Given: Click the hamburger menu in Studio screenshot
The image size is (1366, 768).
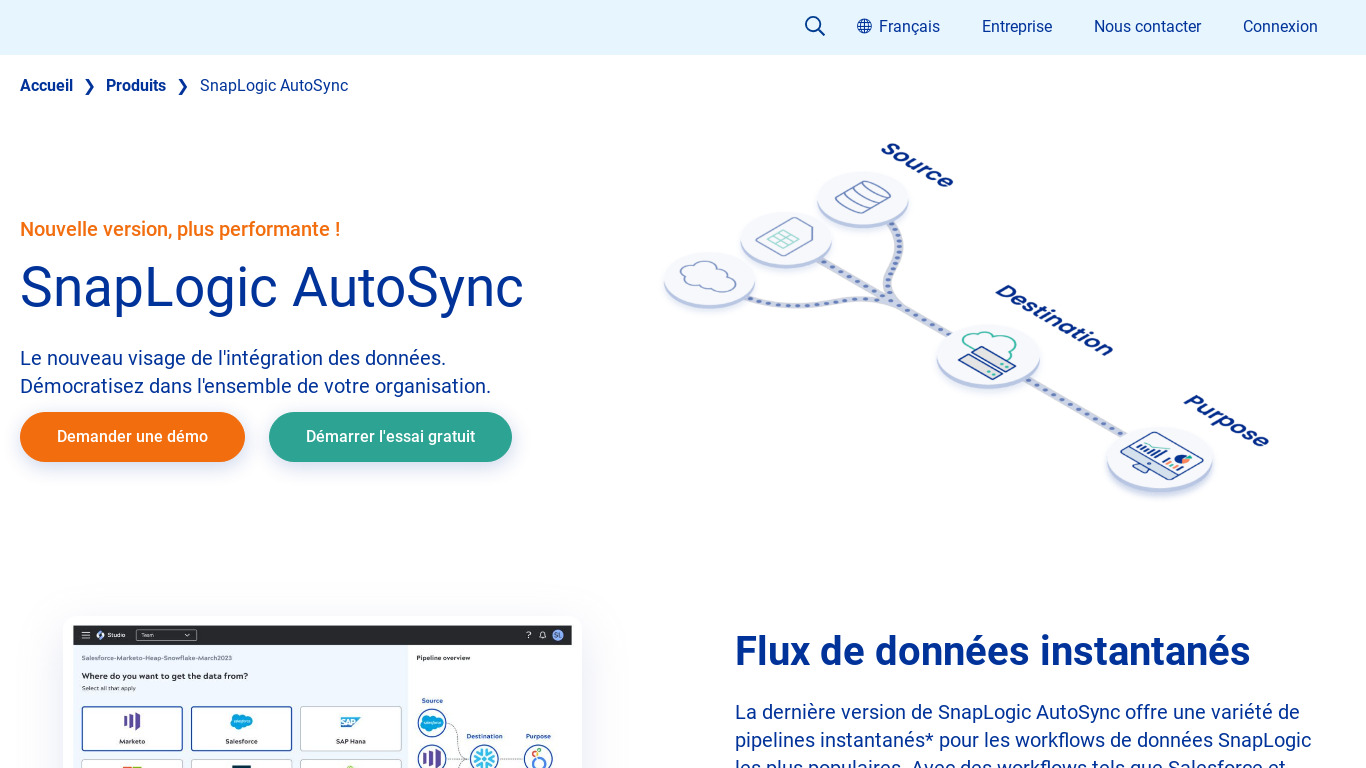Looking at the screenshot, I should (86, 635).
